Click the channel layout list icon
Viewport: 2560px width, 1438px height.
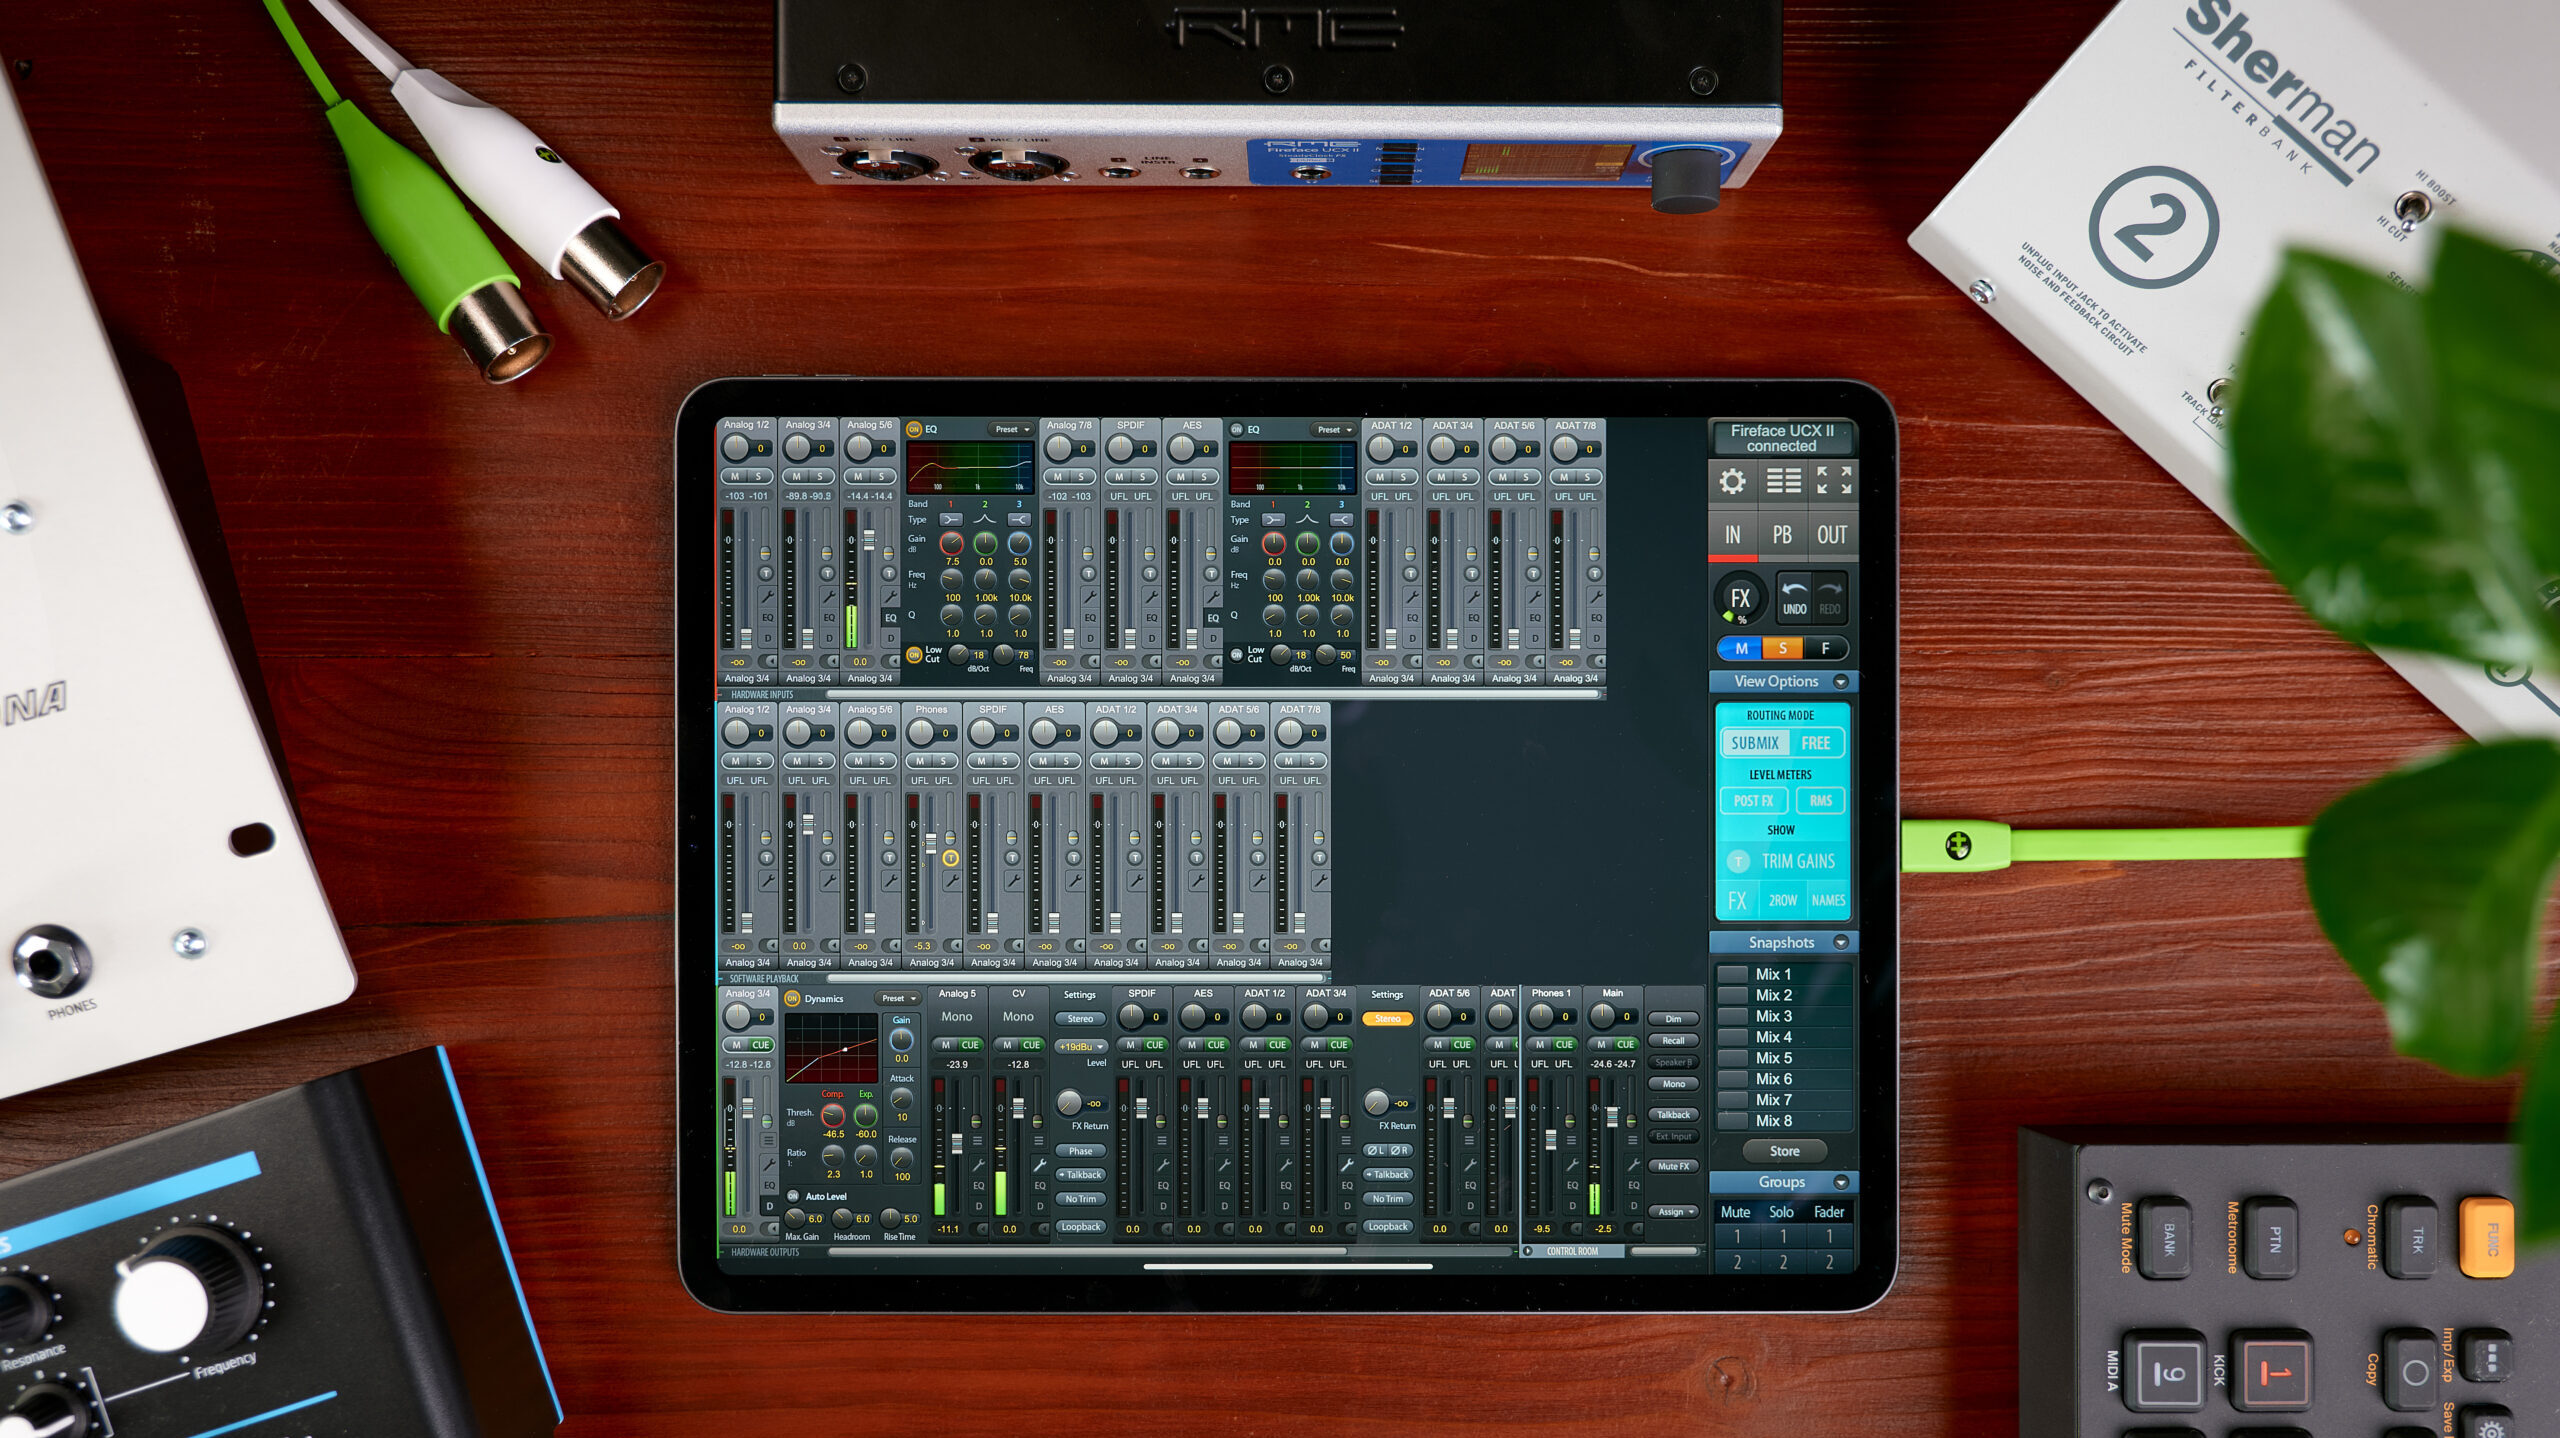coord(1783,482)
